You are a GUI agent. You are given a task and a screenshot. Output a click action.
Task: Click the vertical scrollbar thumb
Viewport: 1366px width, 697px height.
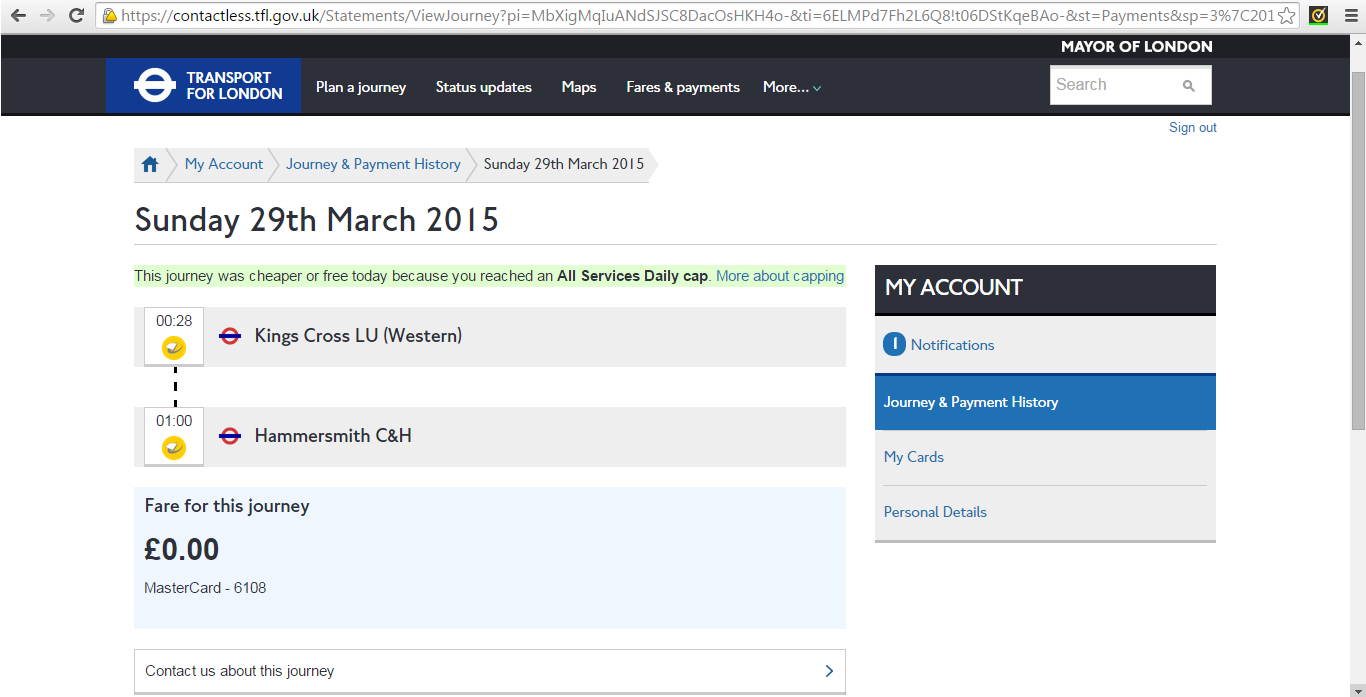[x=1358, y=250]
